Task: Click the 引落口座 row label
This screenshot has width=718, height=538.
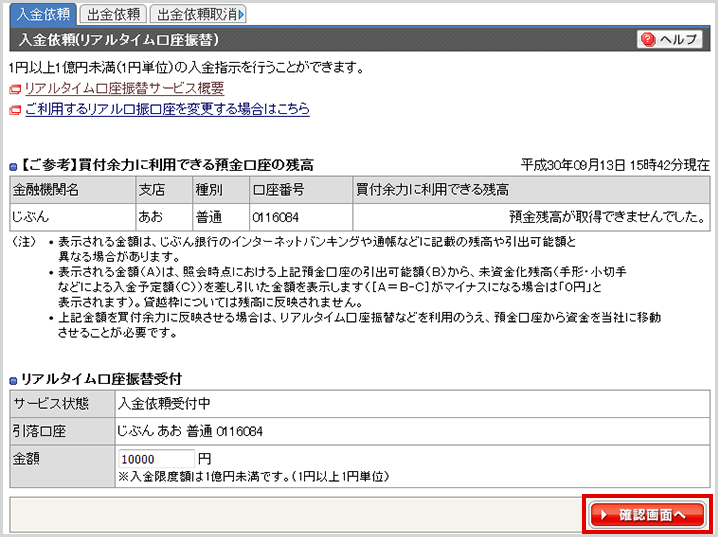Action: pyautogui.click(x=40, y=431)
